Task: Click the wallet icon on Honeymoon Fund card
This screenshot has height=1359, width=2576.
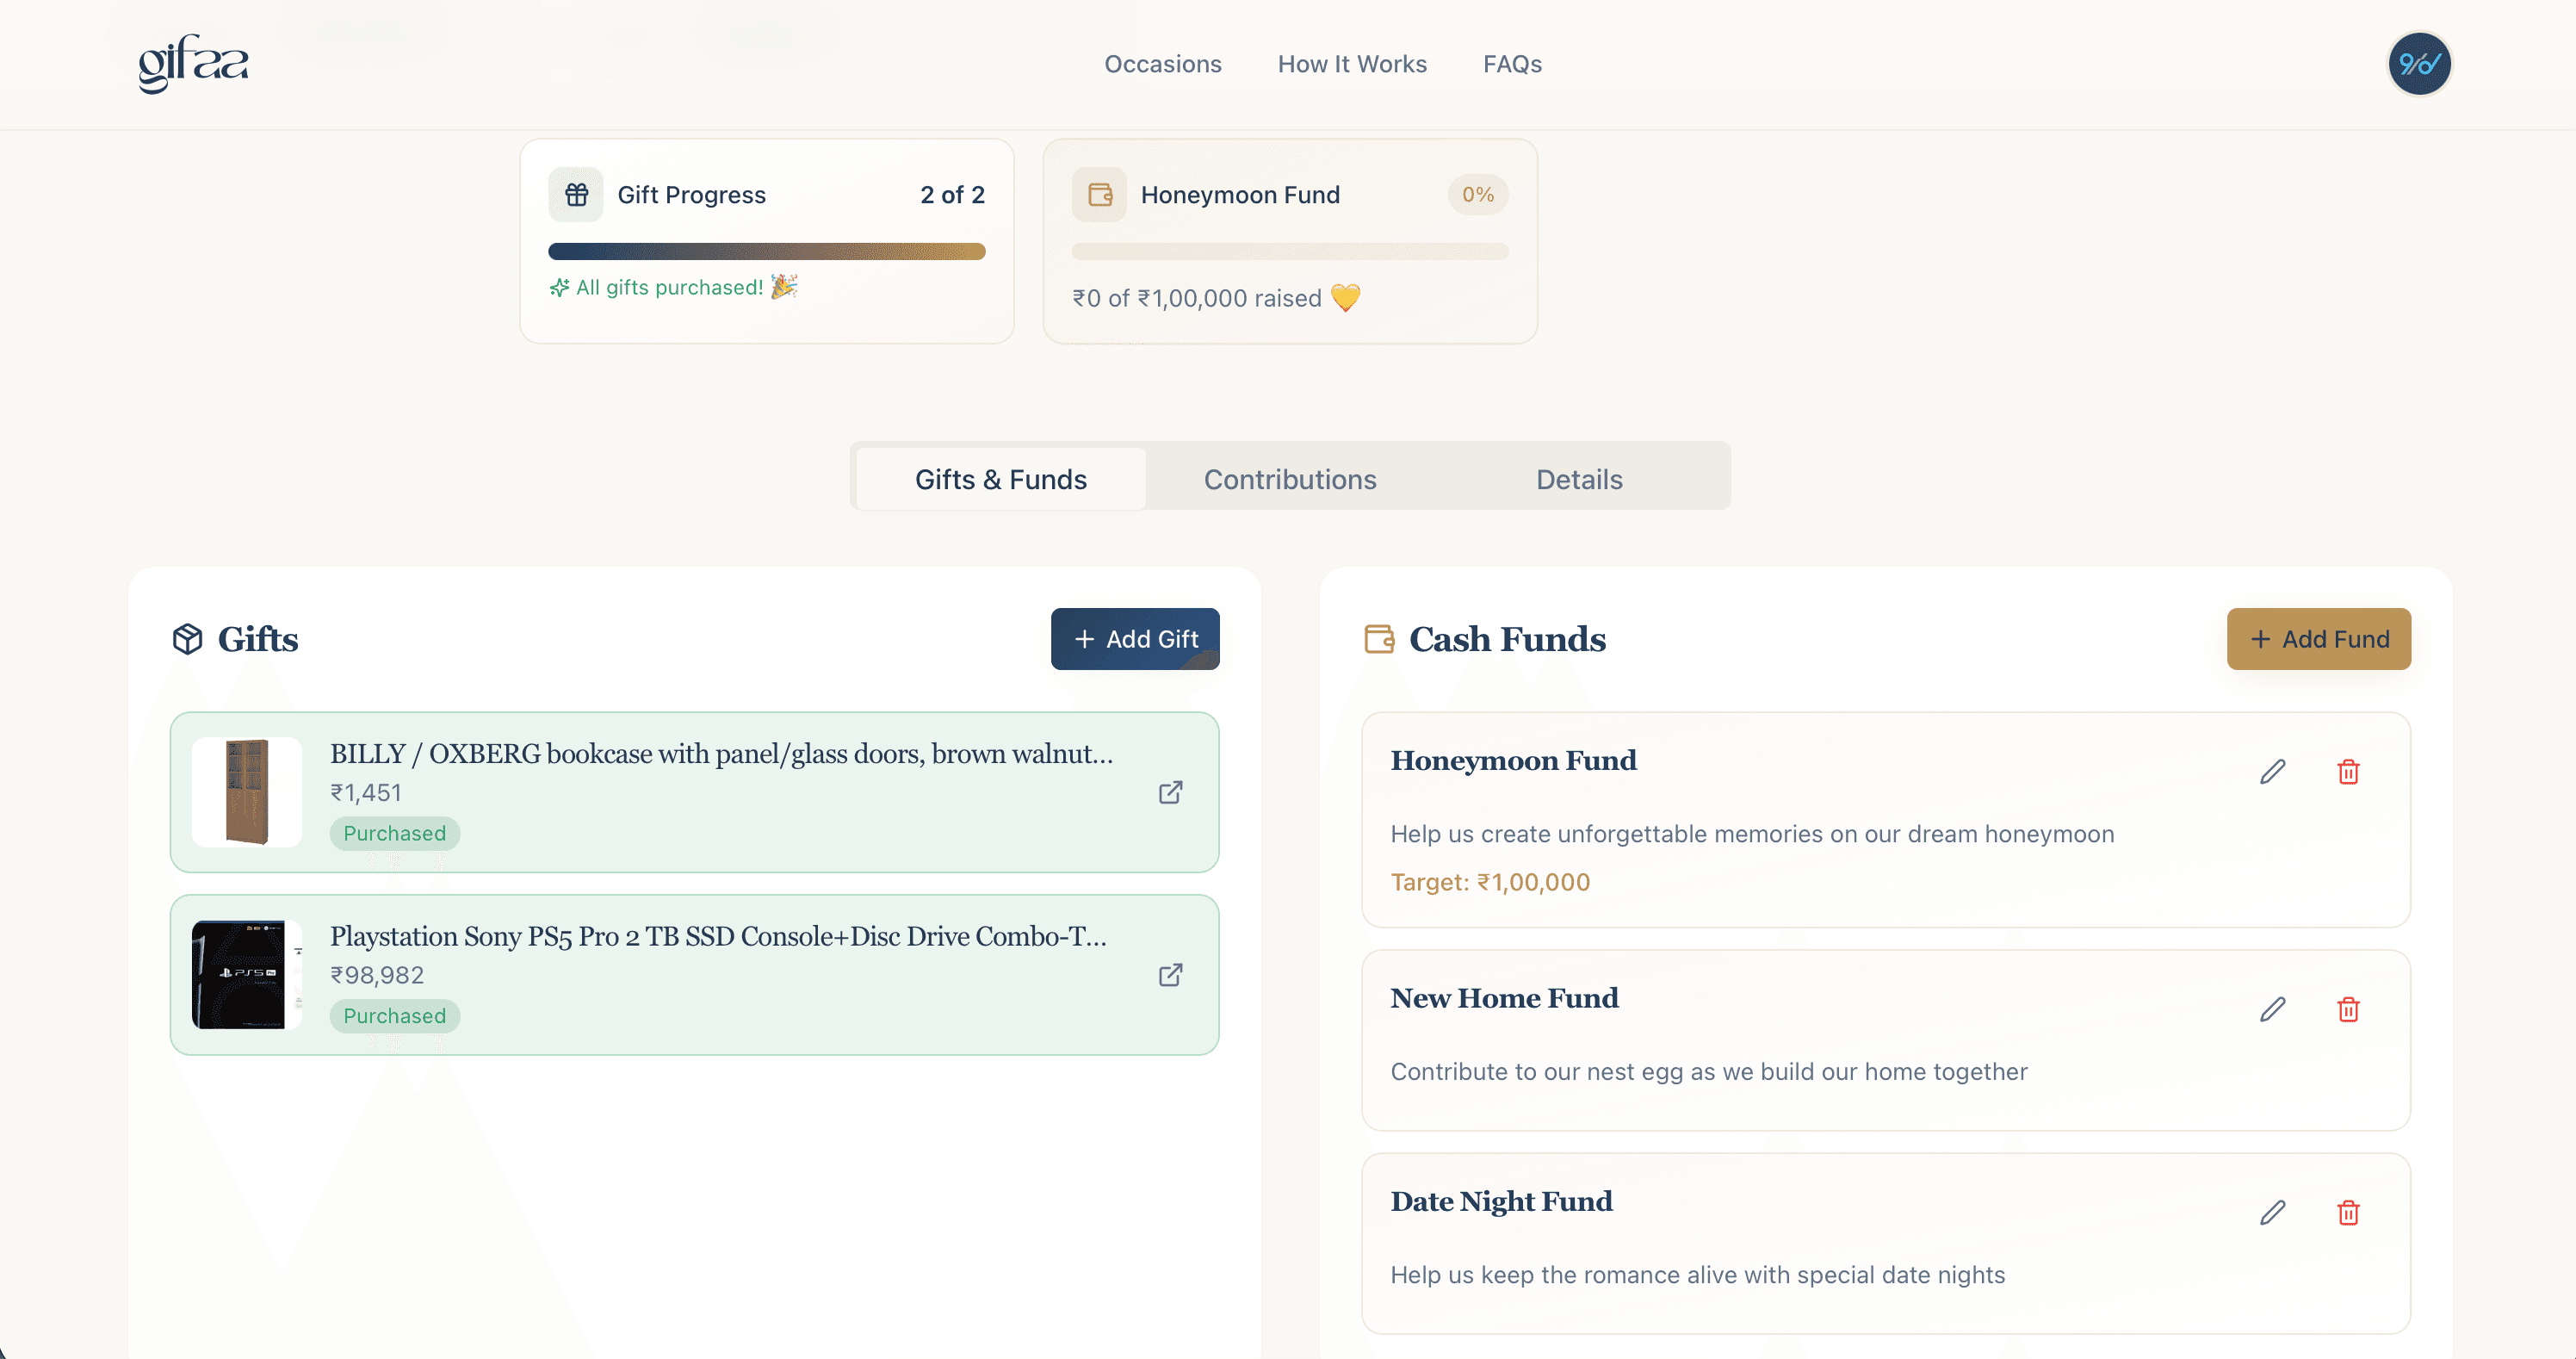Action: [x=1100, y=194]
